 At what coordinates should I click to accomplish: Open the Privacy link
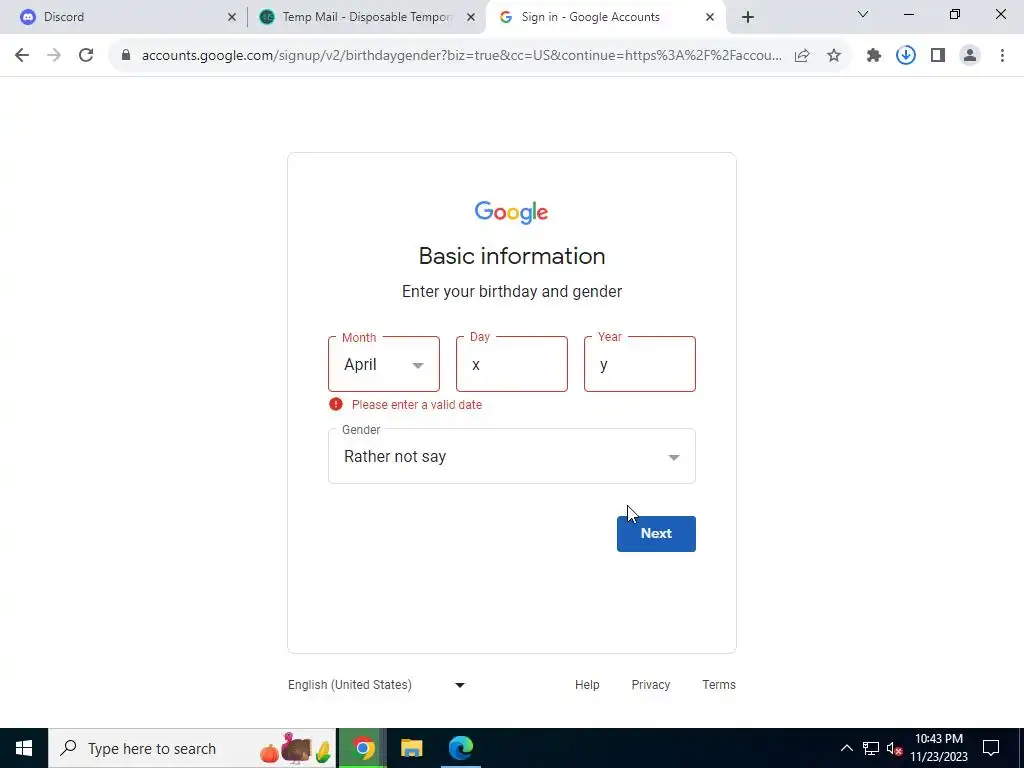coord(650,684)
